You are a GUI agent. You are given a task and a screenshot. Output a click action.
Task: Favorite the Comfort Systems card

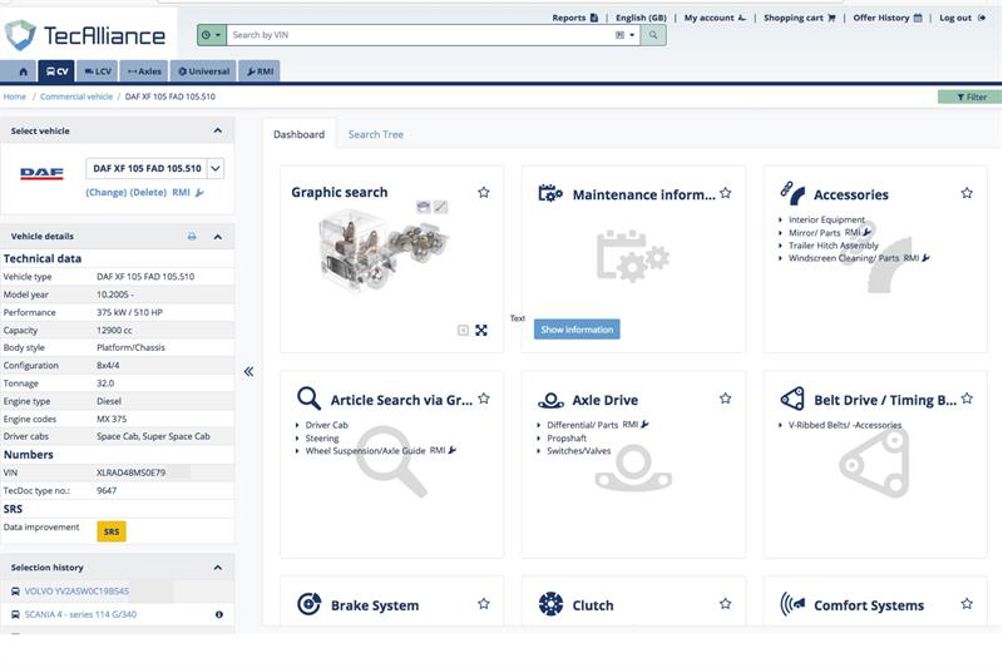pyautogui.click(x=967, y=603)
